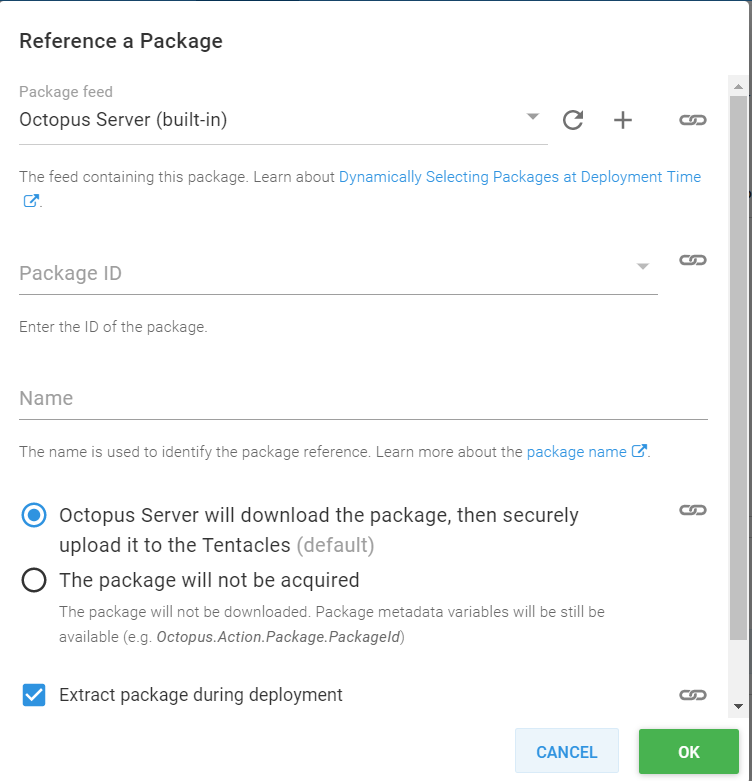
Task: Click chain-link icon beside Package ID
Action: point(693,260)
